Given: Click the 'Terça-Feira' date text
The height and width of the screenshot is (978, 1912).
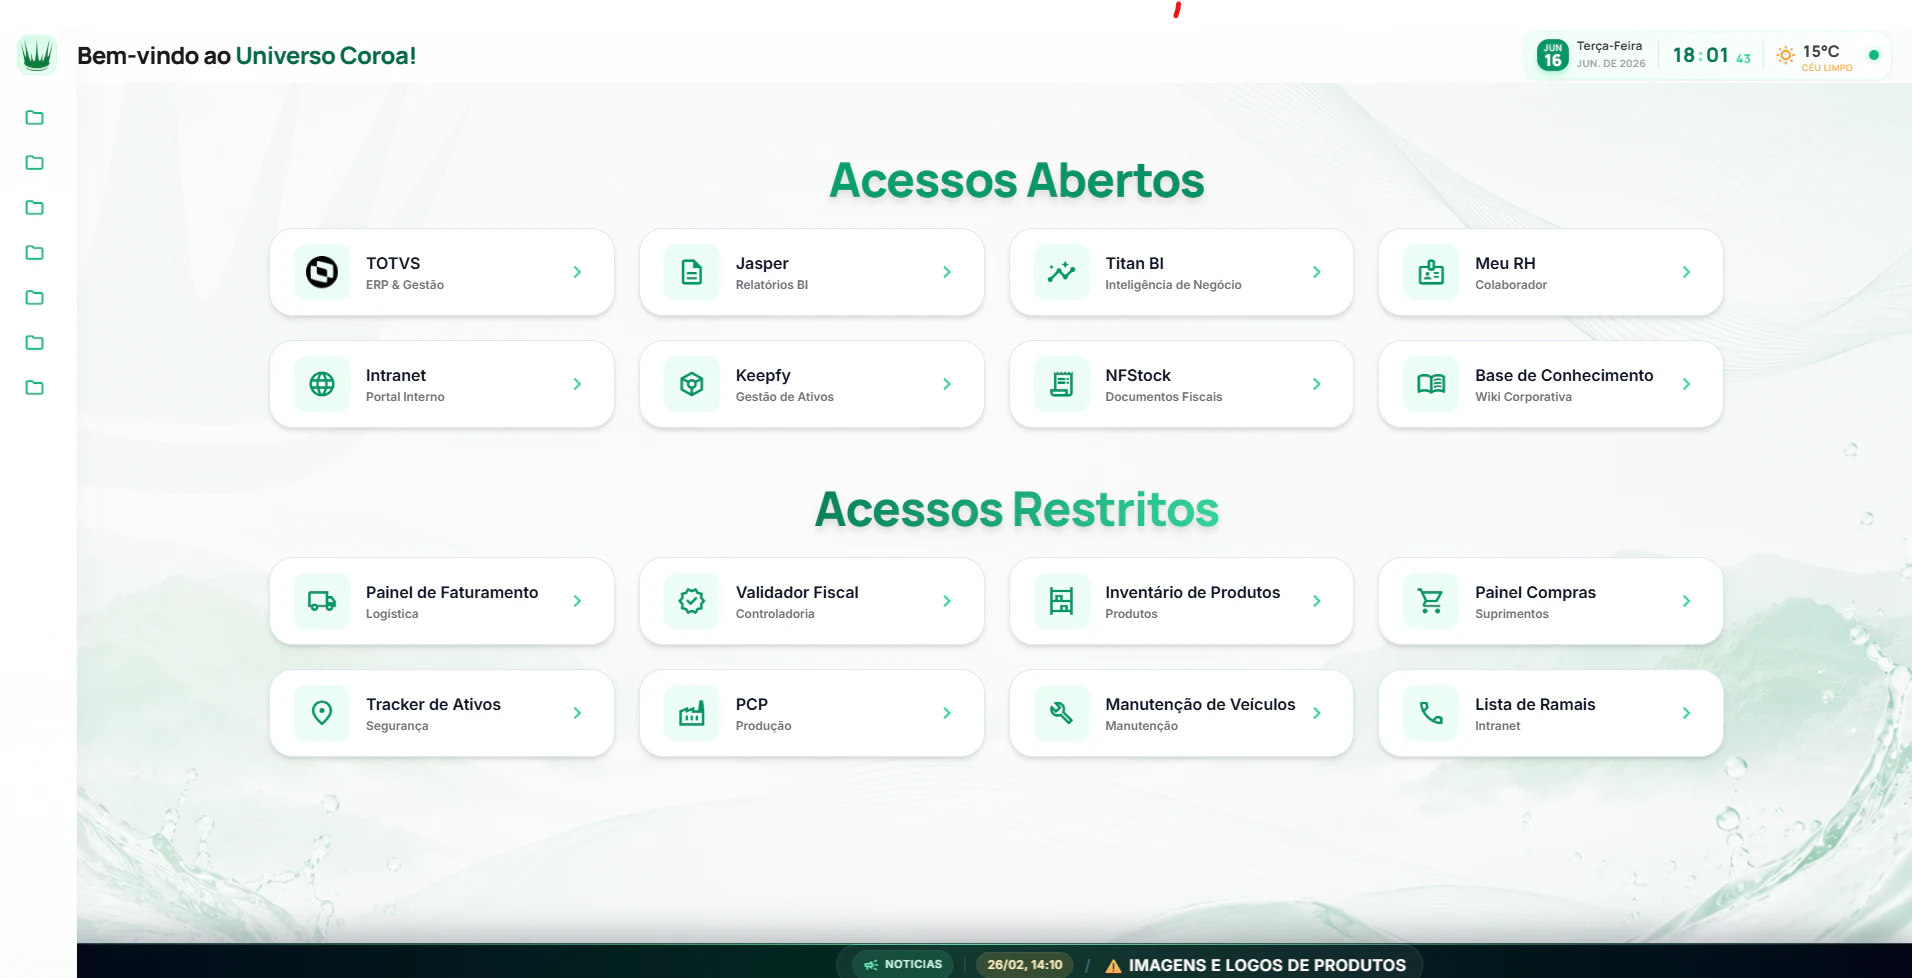Looking at the screenshot, I should 1609,46.
